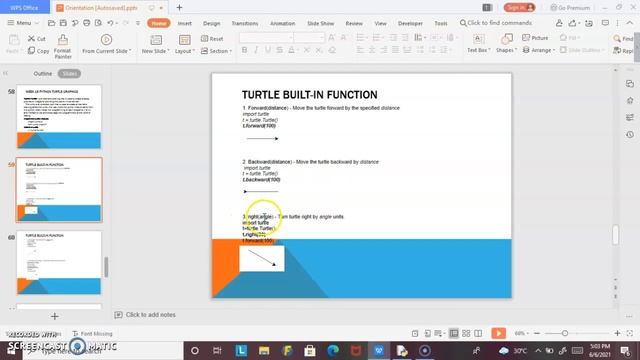Apply Bold formatting
The height and width of the screenshot is (360, 640).
(244, 50)
